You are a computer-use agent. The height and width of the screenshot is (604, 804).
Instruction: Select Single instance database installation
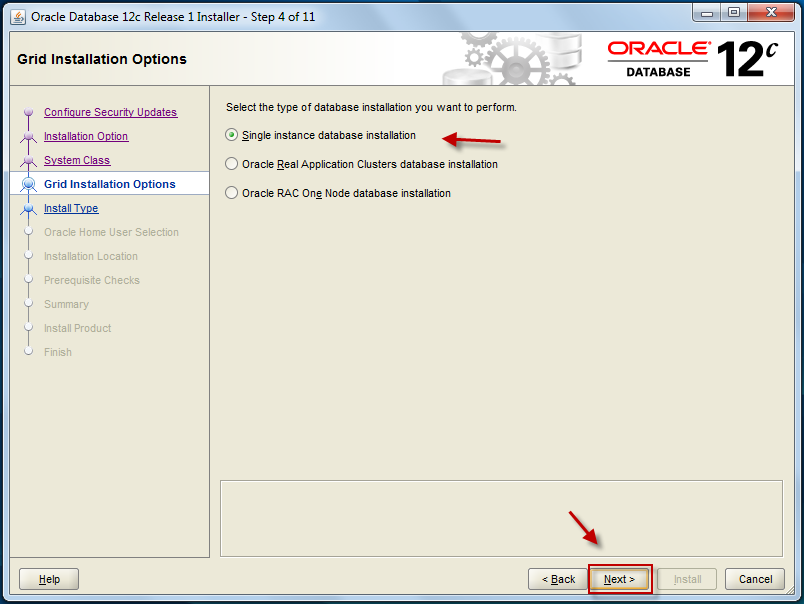231,135
